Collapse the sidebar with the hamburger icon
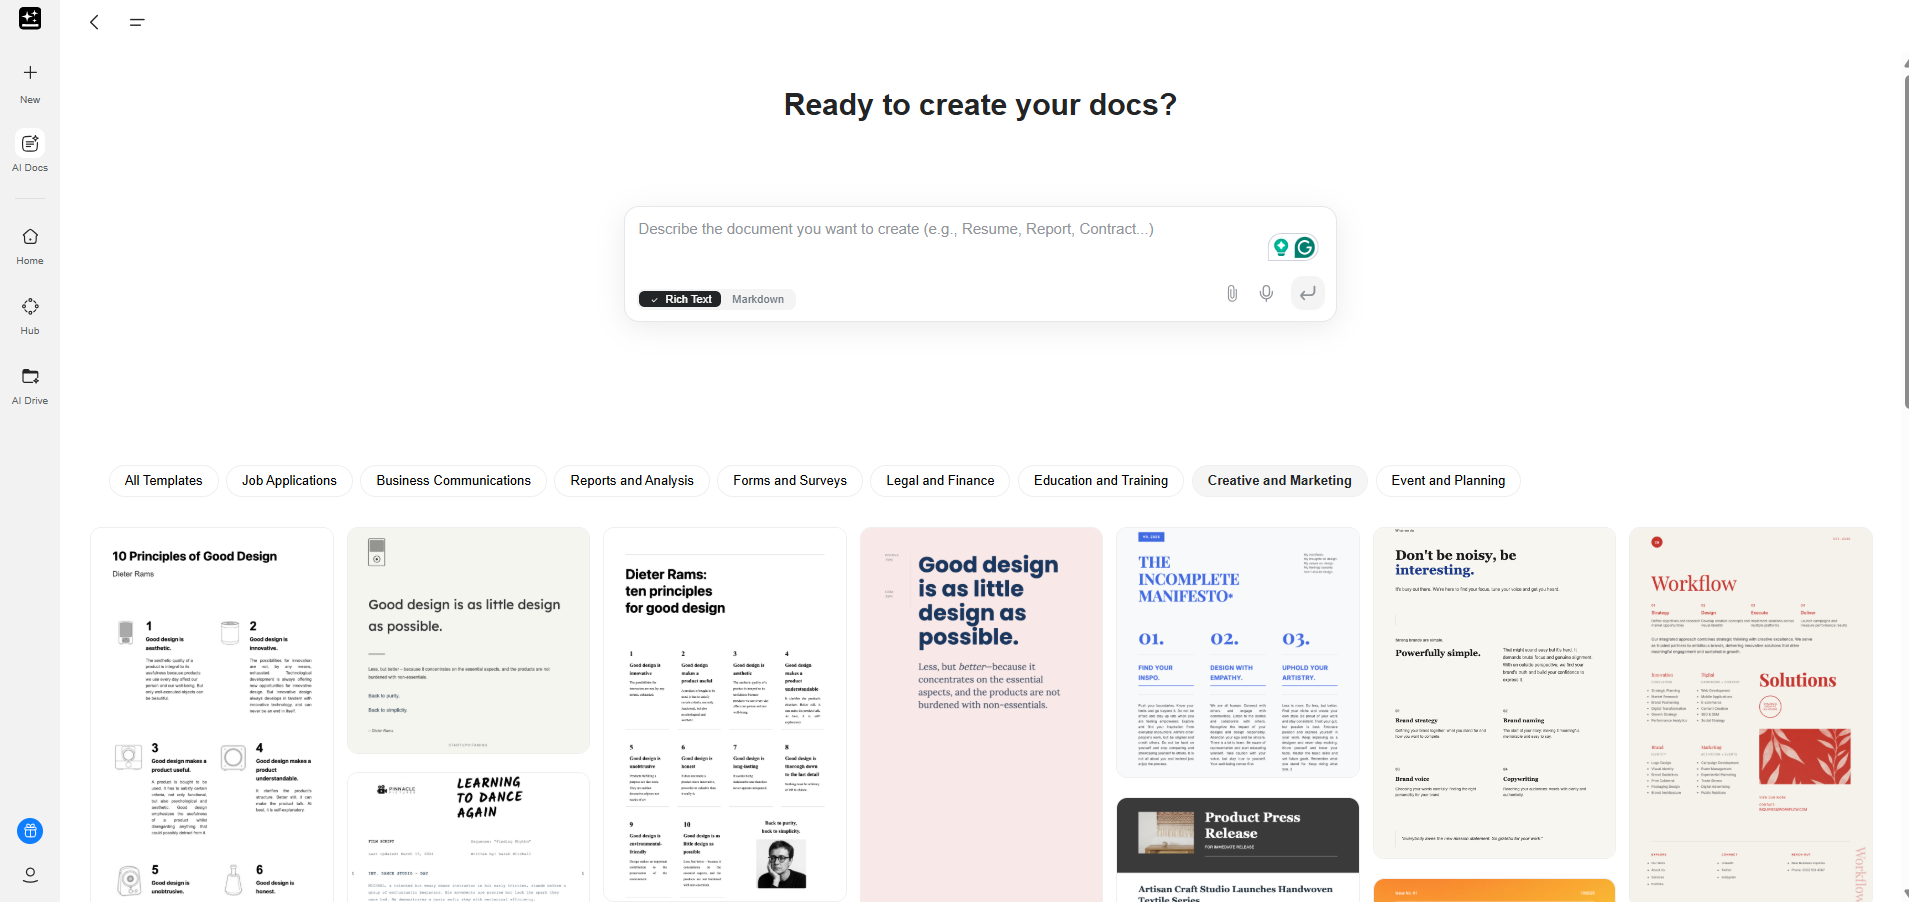Screen dimensions: 1909x902 [x=137, y=21]
